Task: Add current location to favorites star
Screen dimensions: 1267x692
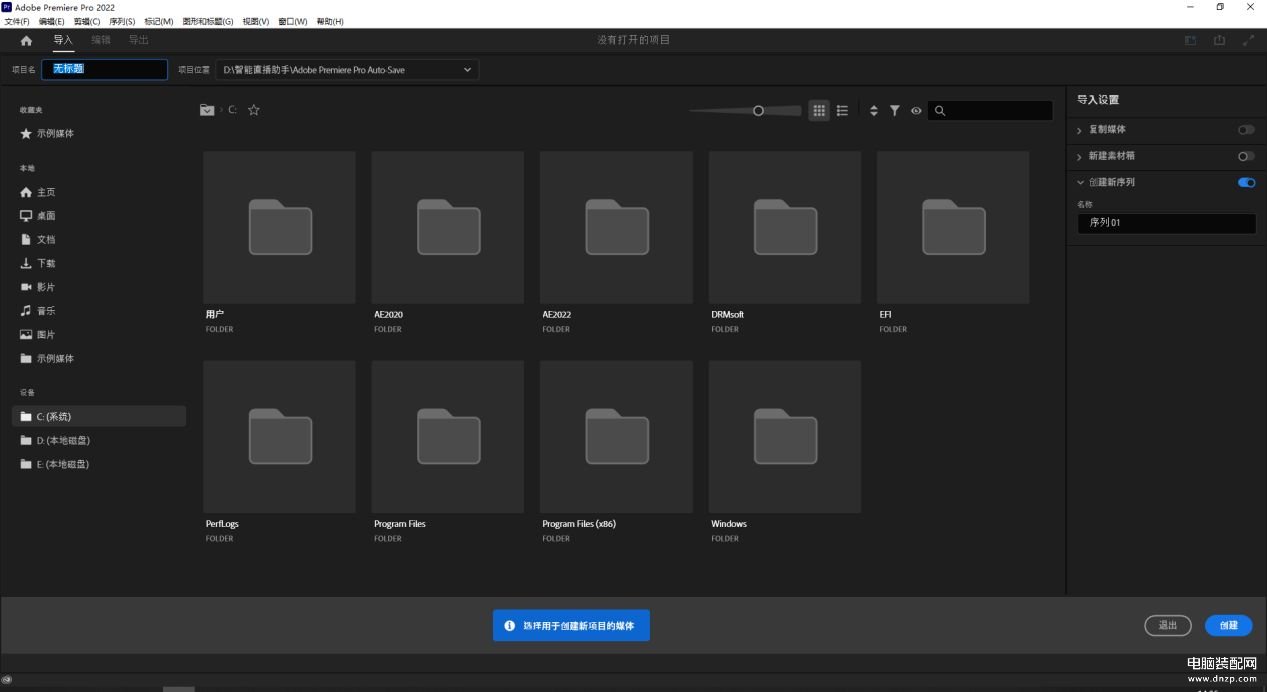Action: pos(254,110)
